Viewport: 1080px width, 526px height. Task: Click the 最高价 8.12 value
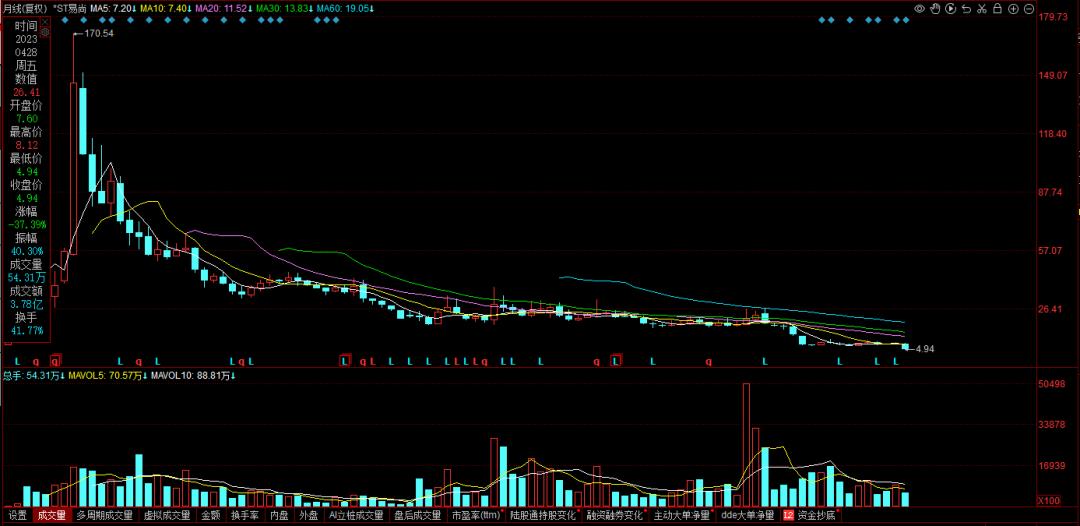pyautogui.click(x=26, y=145)
